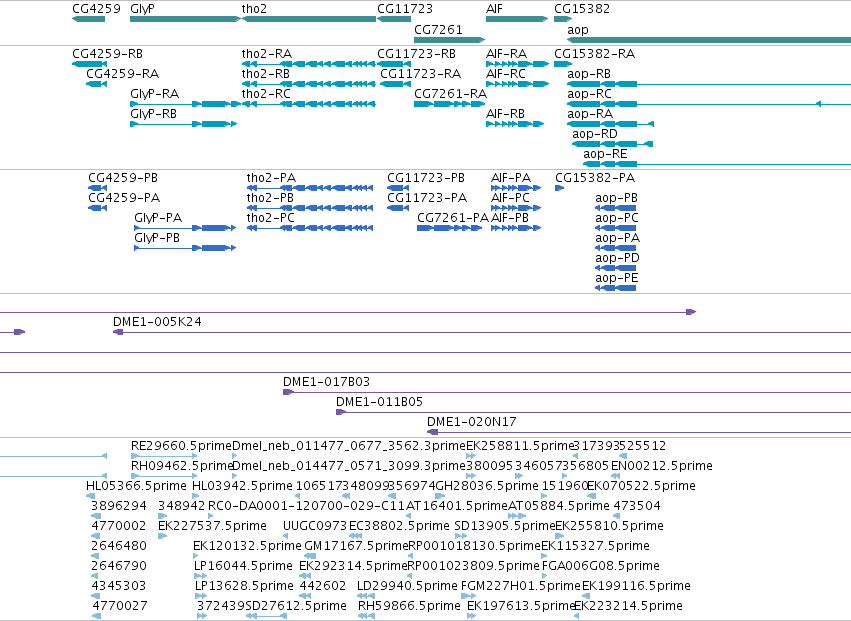Click protein AIF-PA

[516, 188]
